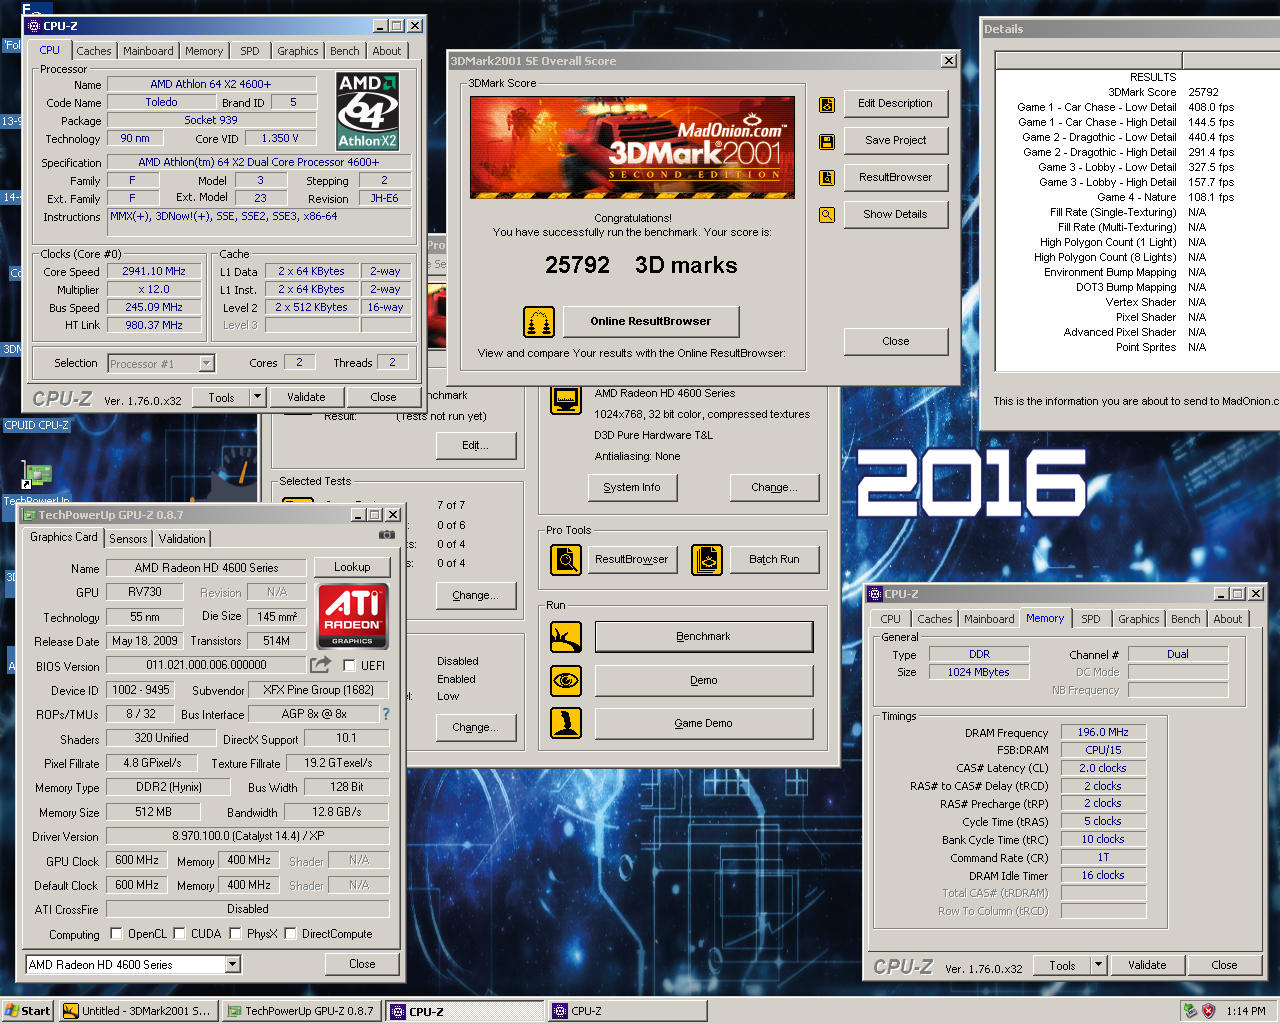Click the System Info button

(x=632, y=488)
